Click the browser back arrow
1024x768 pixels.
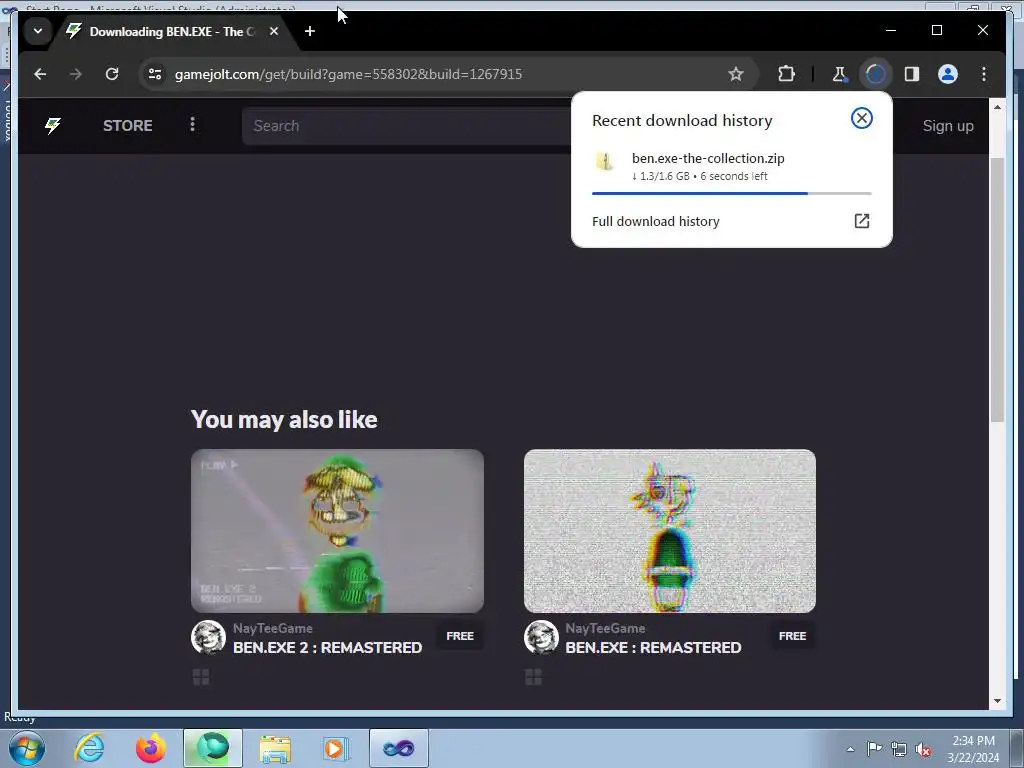pyautogui.click(x=40, y=74)
